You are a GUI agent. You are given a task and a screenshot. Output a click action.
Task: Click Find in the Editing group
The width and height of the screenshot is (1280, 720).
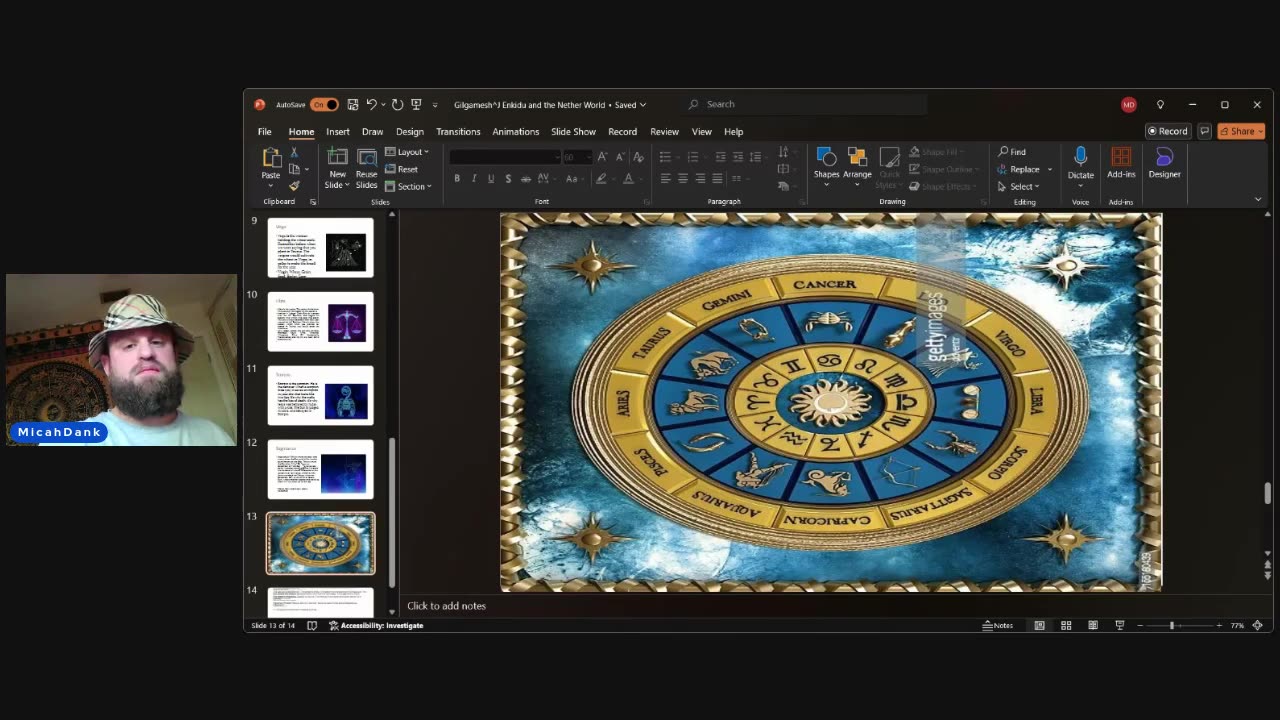click(1012, 152)
